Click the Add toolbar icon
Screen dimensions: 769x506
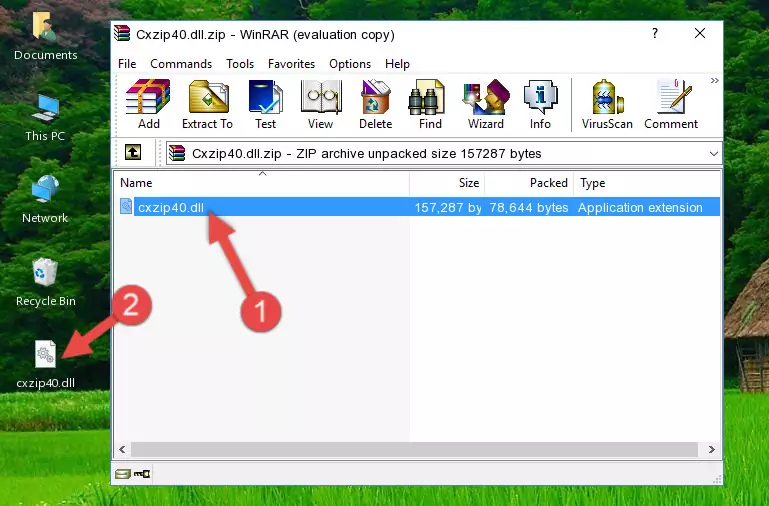148,104
